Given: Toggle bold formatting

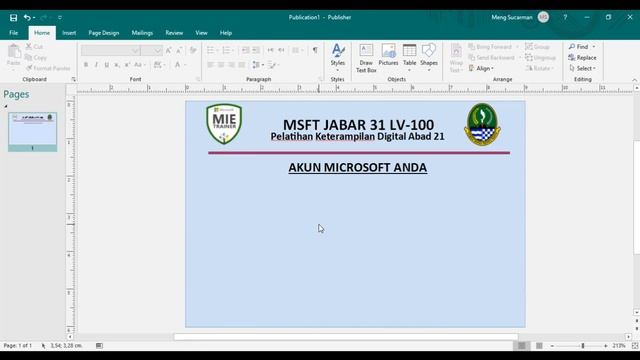Looking at the screenshot, I should coord(86,65).
